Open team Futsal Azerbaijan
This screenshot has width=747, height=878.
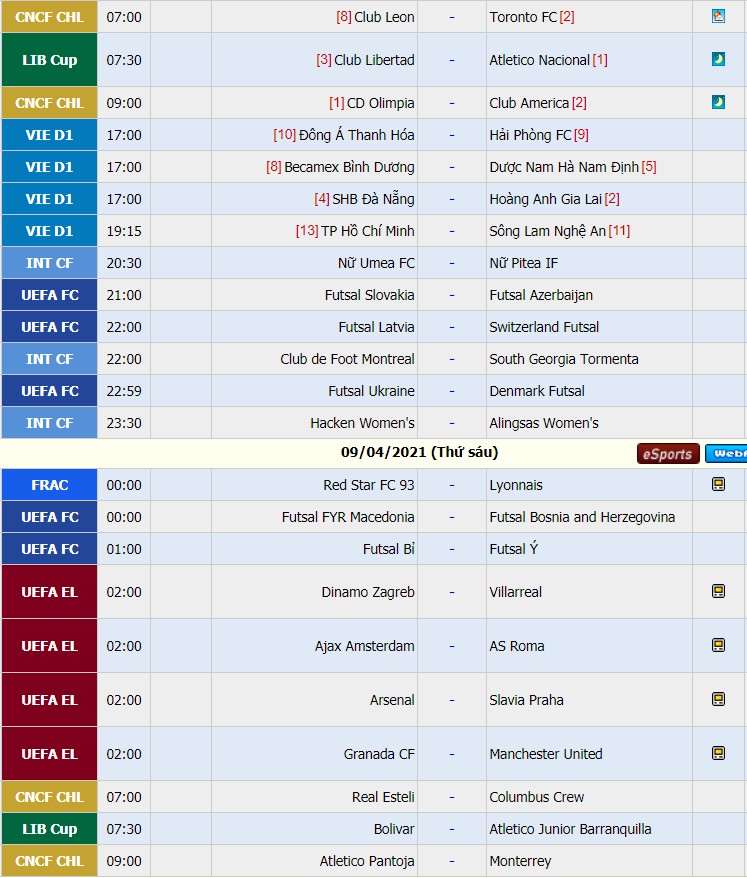point(541,295)
